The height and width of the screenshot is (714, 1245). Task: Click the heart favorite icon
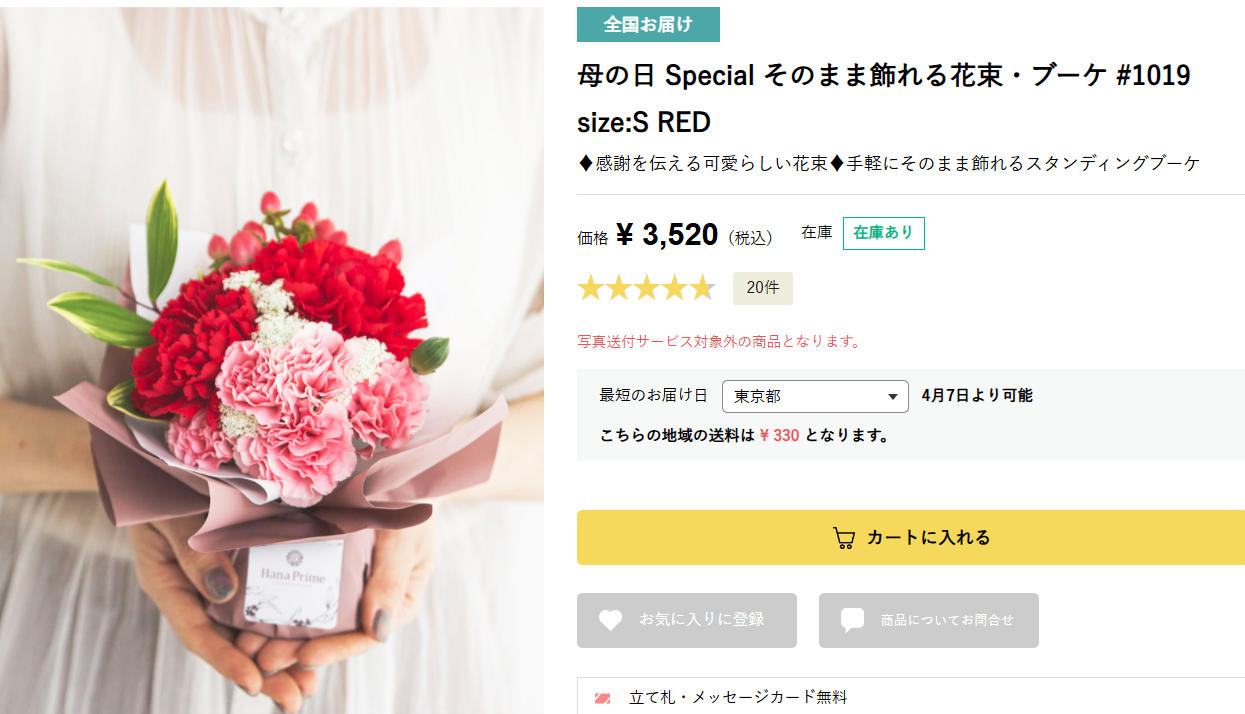pos(611,620)
